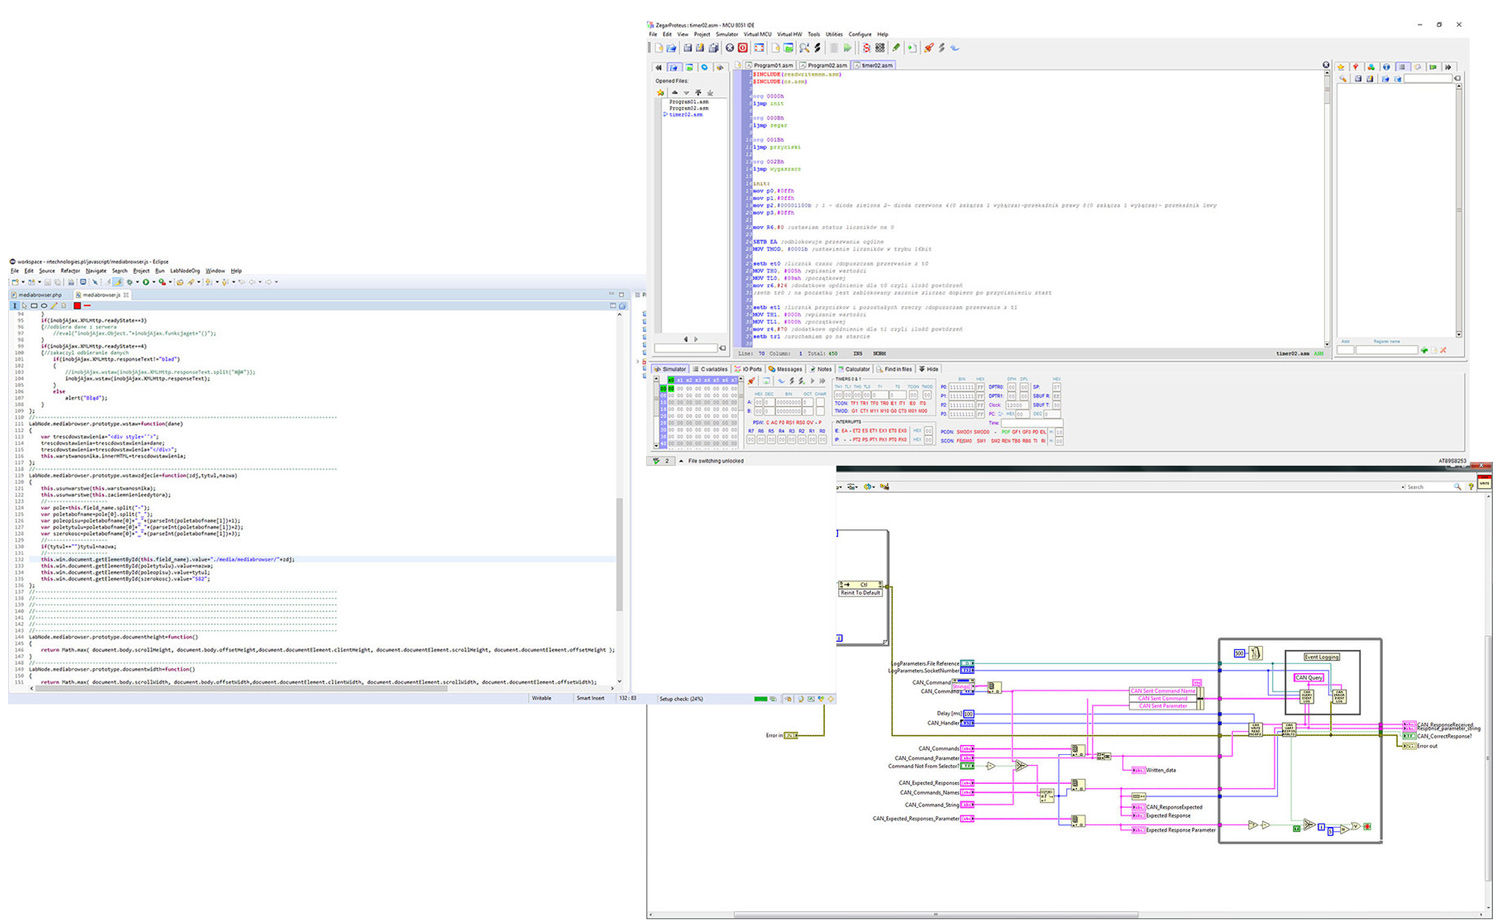The height and width of the screenshot is (924, 1500).
Task: Click Eclipse editor vertical scrollbar
Action: (620, 553)
